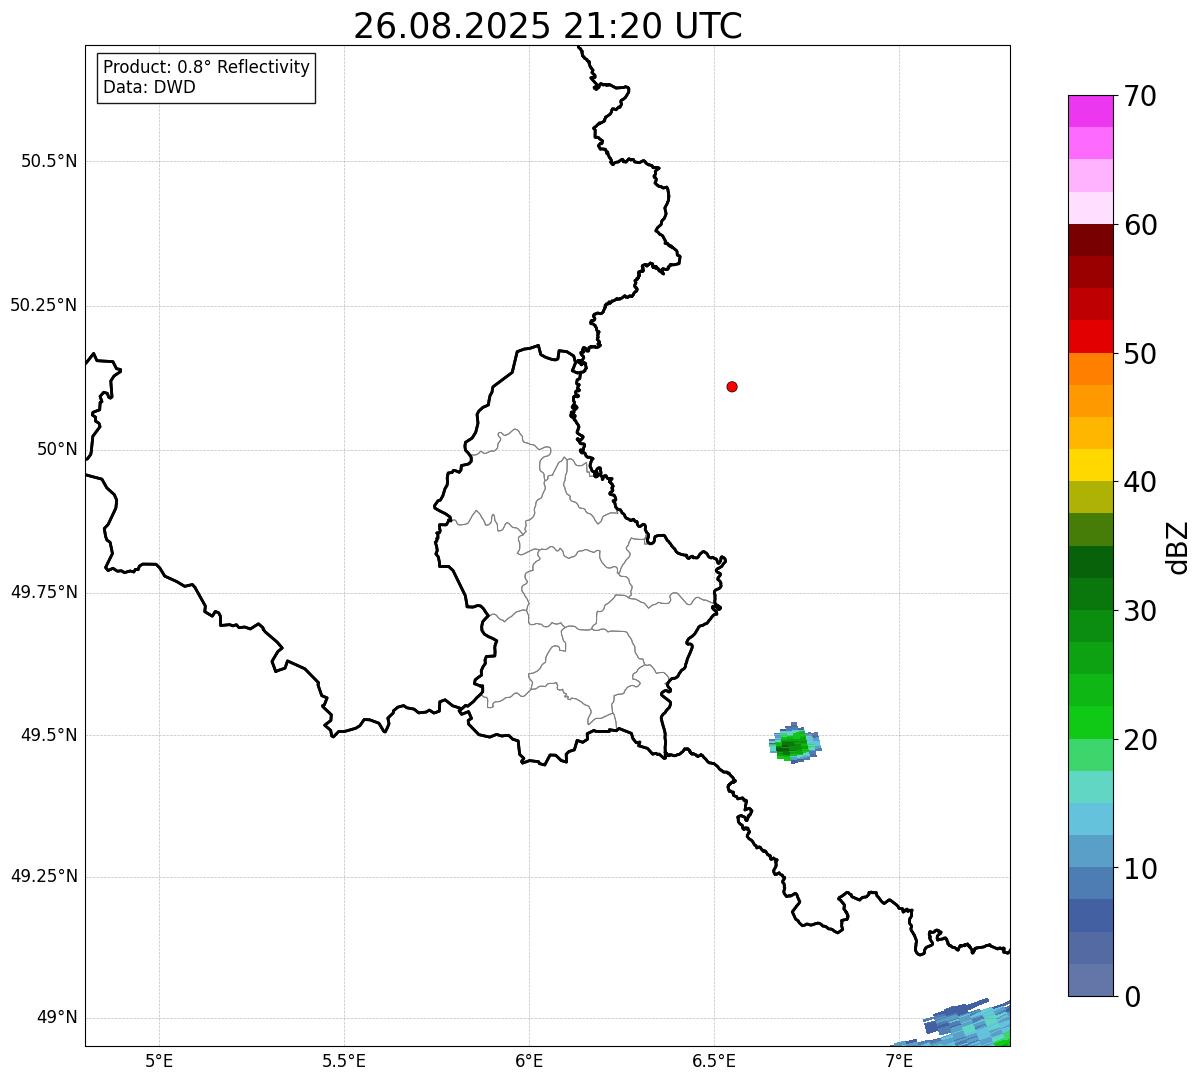The width and height of the screenshot is (1202, 1081).
Task: Click the '5.5°E' longitude label
Action: tap(344, 1061)
